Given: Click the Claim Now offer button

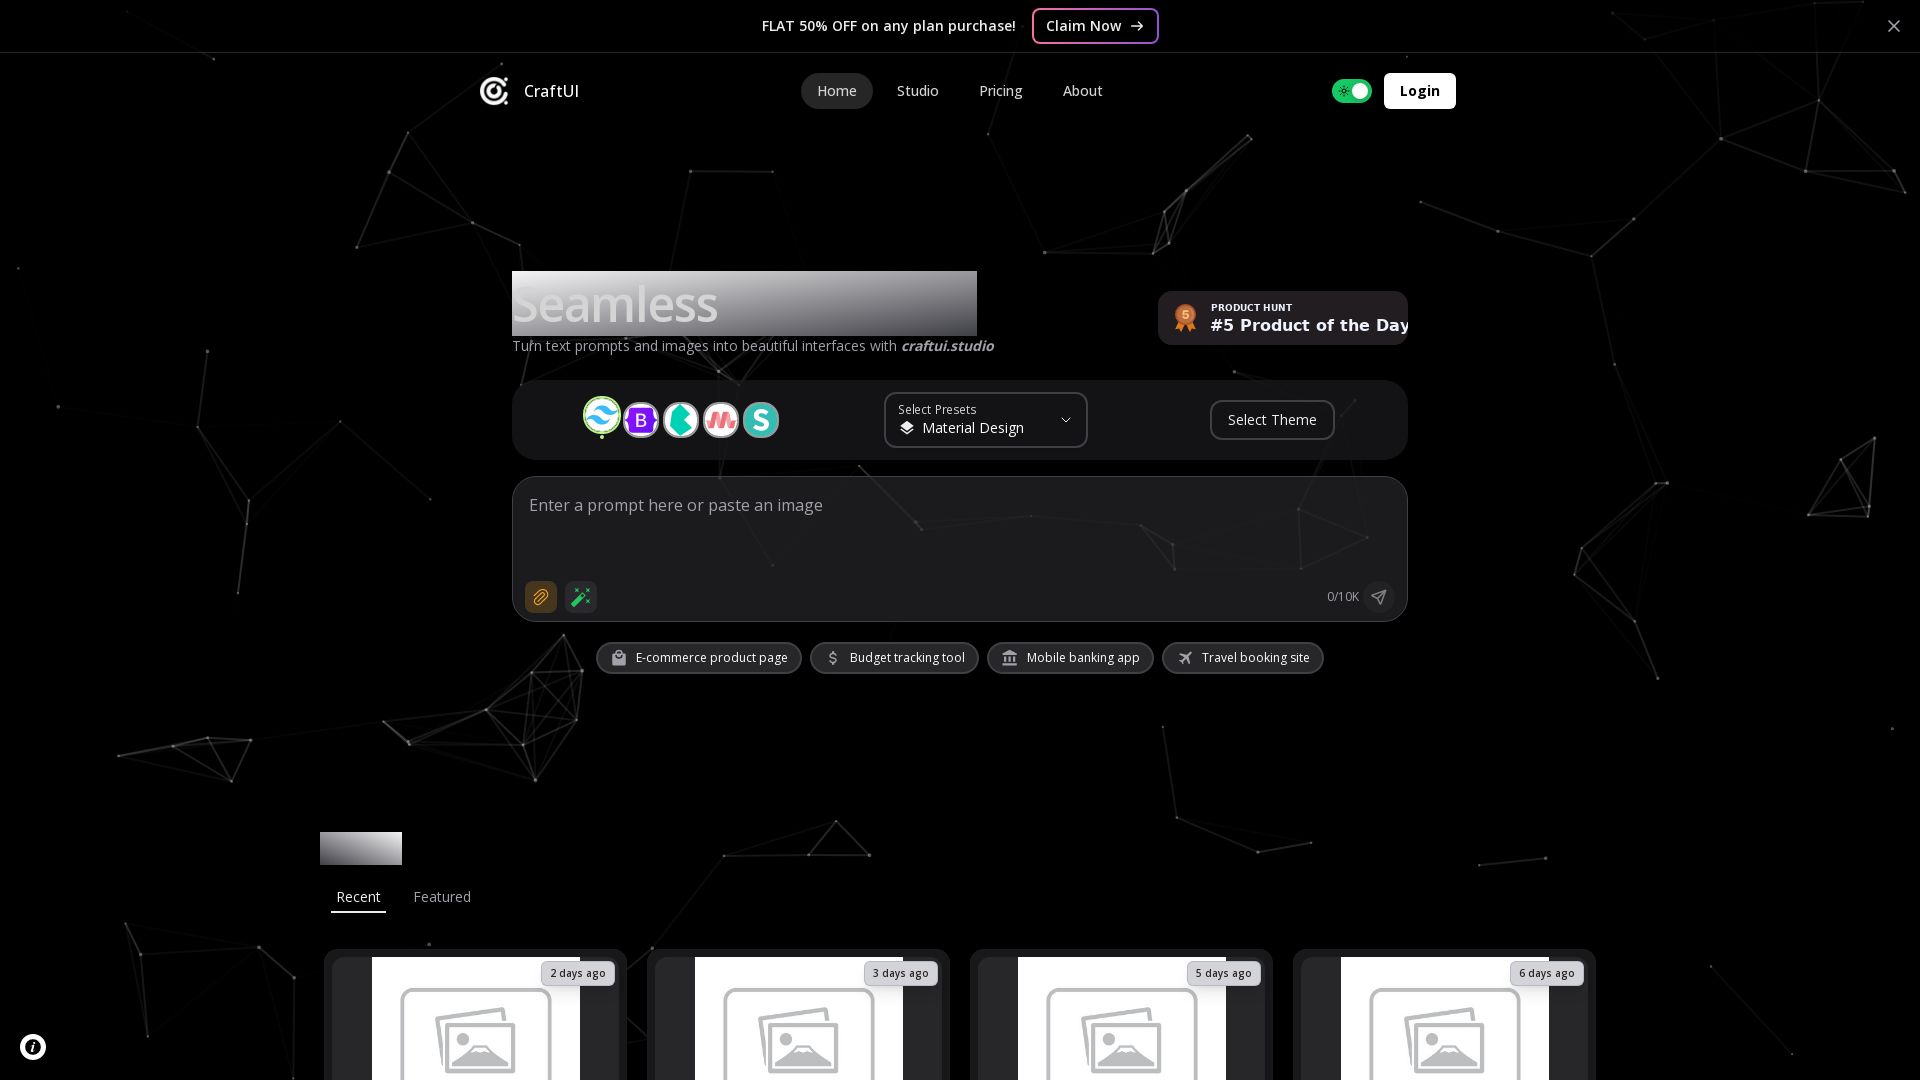Looking at the screenshot, I should point(1094,26).
